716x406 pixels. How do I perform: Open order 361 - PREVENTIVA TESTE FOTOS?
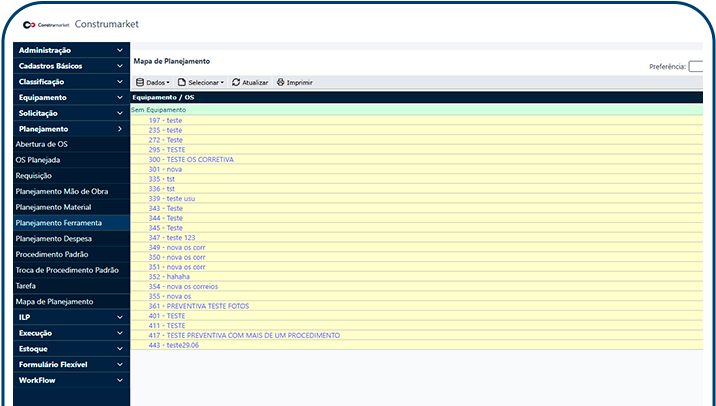(x=198, y=306)
